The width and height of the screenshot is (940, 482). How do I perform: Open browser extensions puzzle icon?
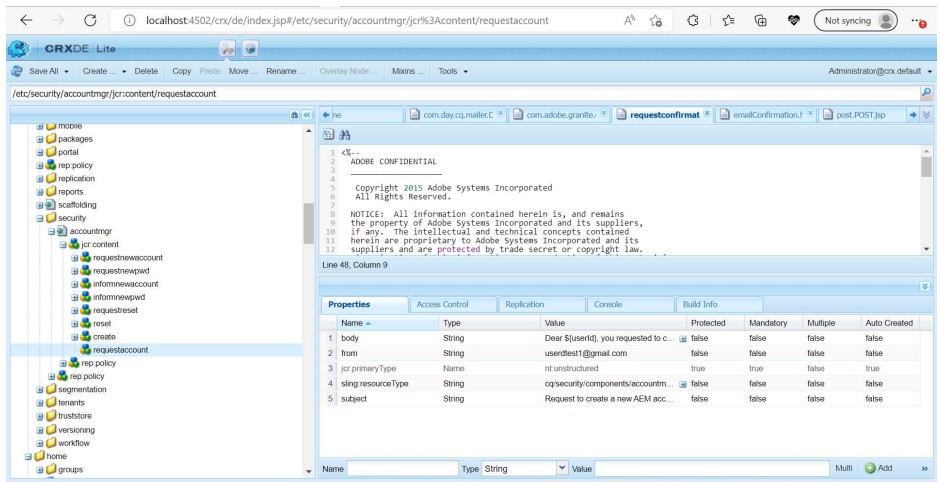coord(692,20)
